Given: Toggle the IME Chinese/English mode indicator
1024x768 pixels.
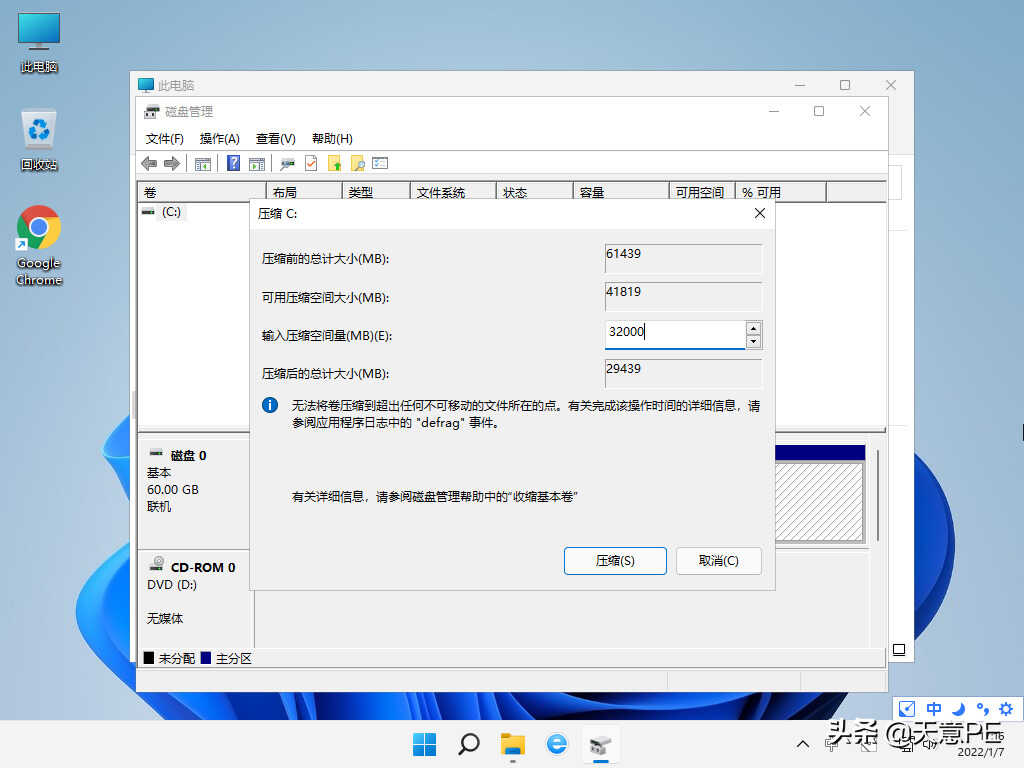Looking at the screenshot, I should coord(934,709).
